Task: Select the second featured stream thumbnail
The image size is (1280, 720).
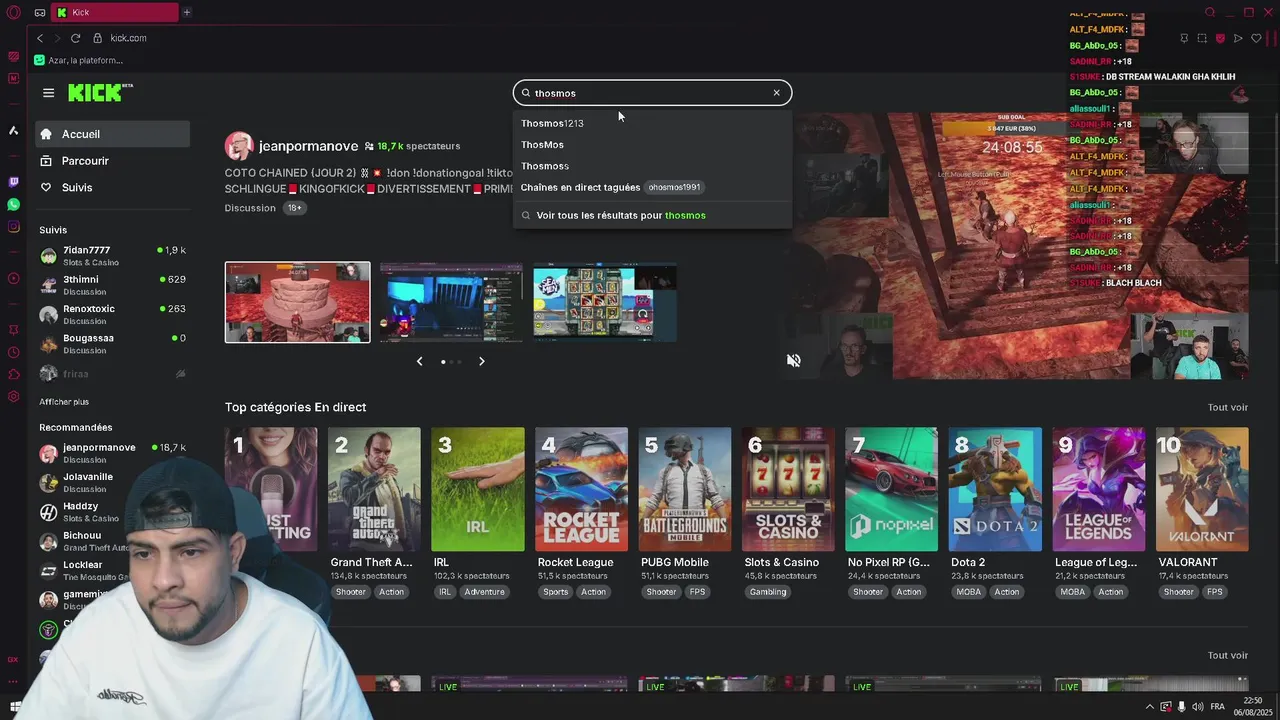Action: point(451,302)
